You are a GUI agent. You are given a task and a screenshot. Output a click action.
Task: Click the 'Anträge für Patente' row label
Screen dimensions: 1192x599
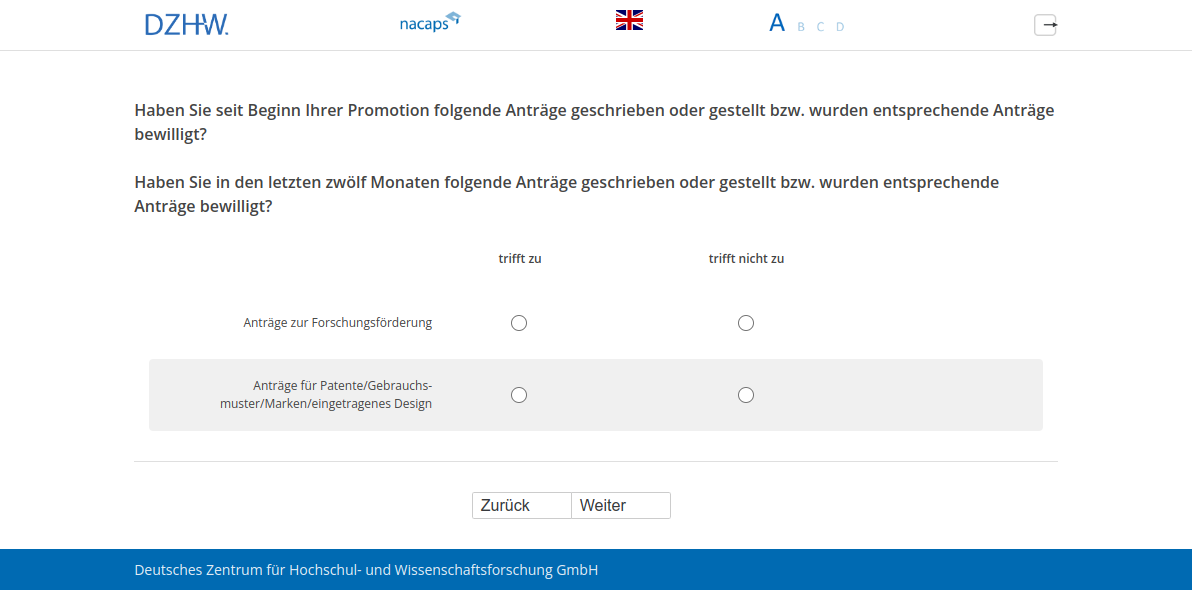pos(327,395)
